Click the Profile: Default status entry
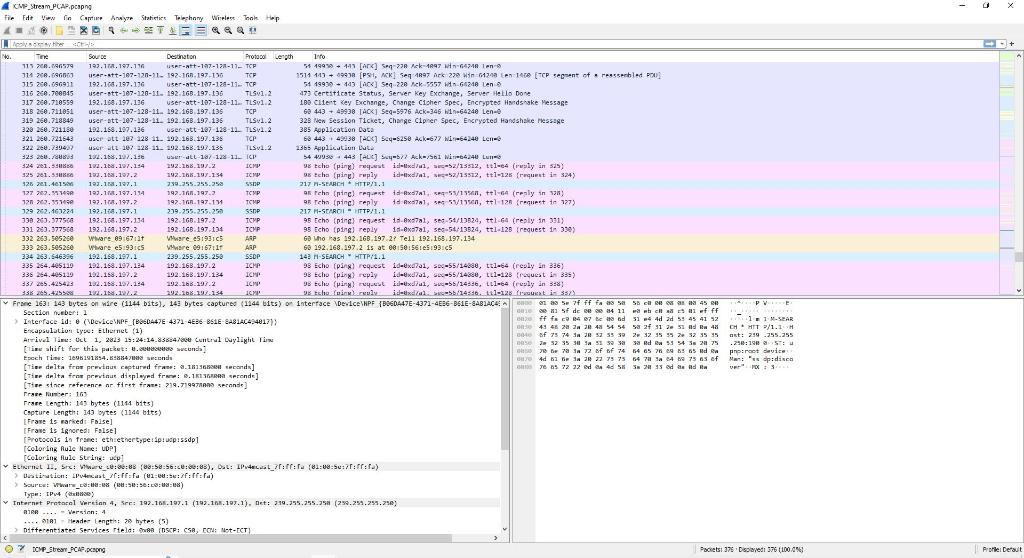This screenshot has width=1024, height=558. click(1002, 550)
